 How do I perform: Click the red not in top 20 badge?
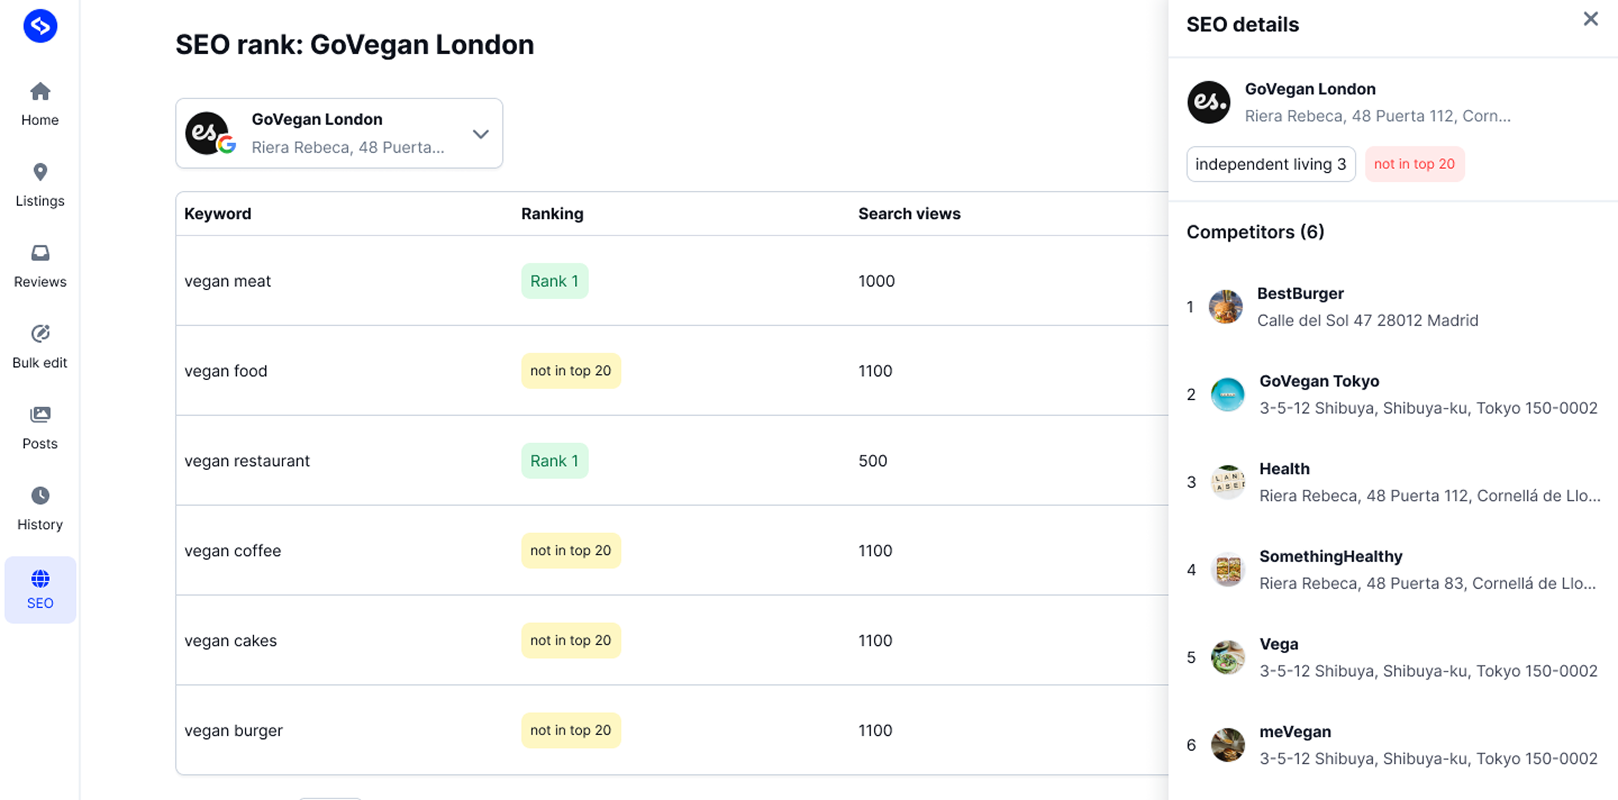click(1414, 164)
